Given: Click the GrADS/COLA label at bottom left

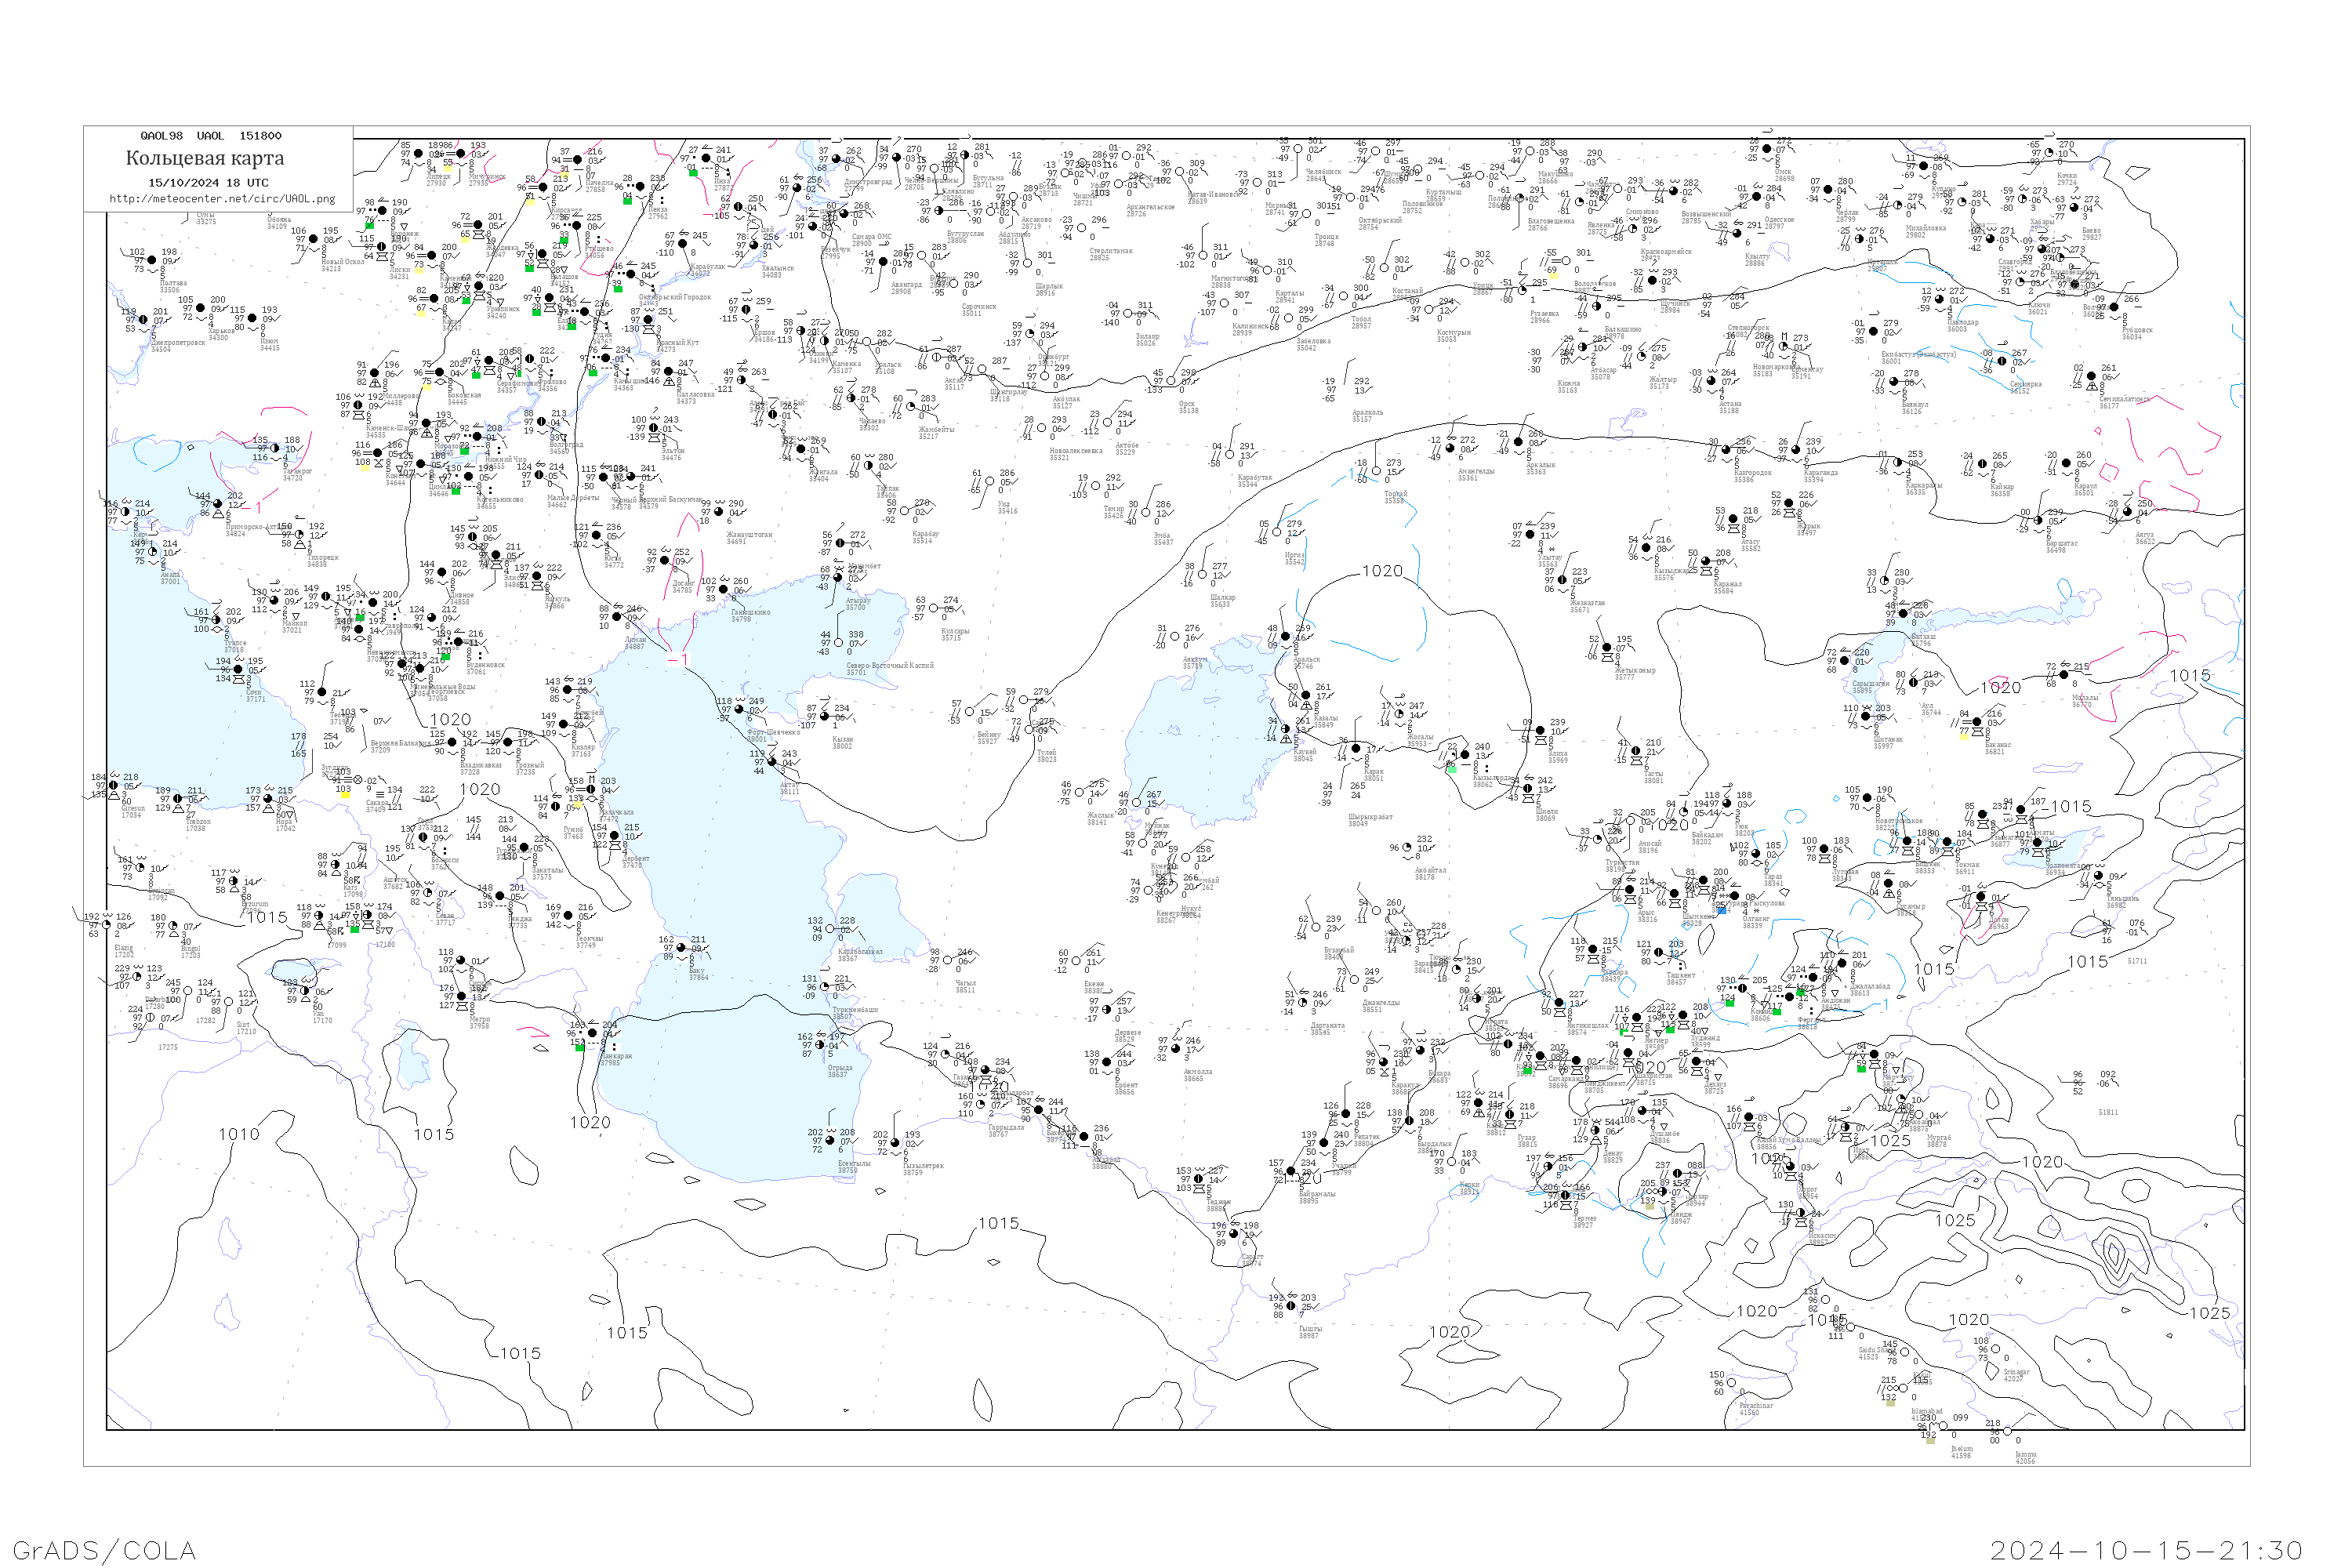Looking at the screenshot, I should (104, 1550).
